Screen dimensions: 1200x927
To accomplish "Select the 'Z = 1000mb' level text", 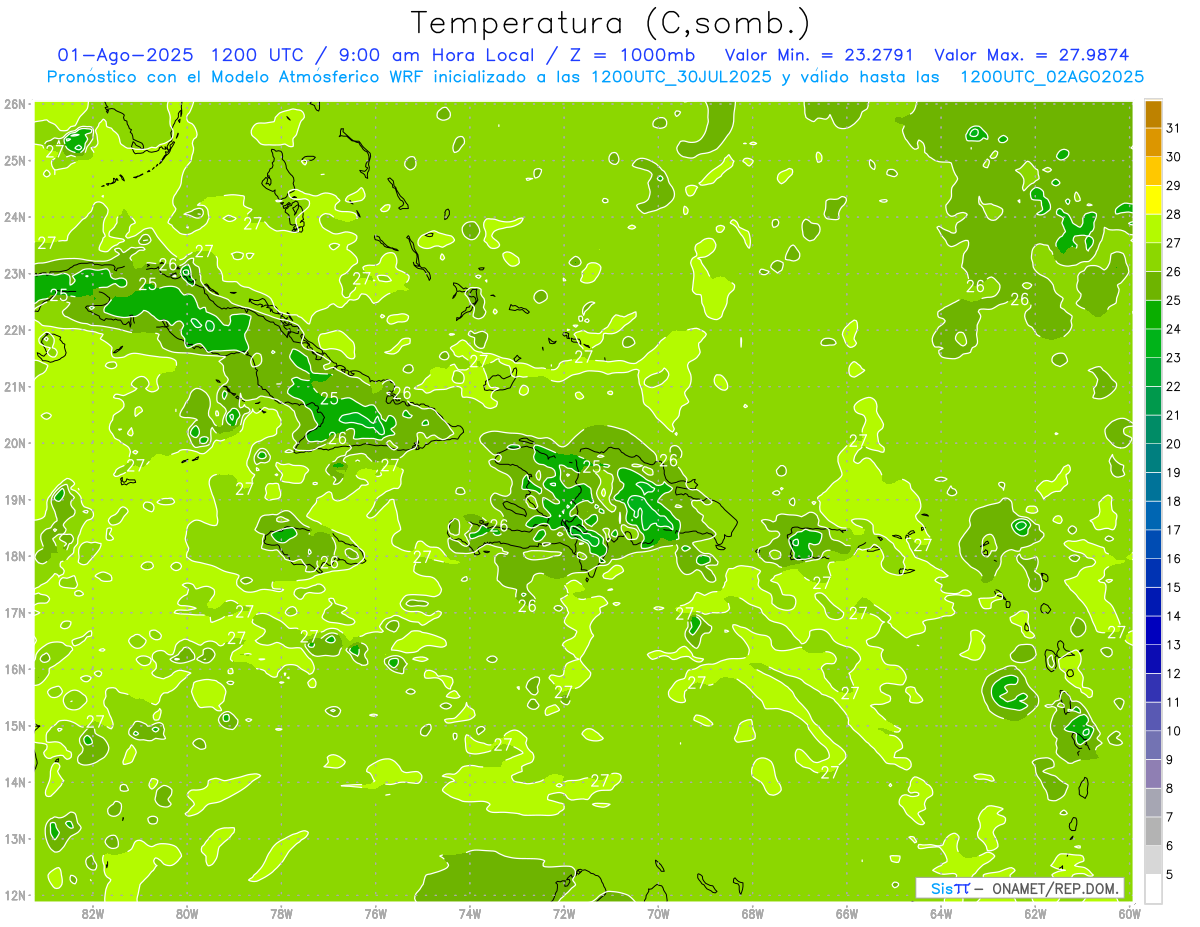I will point(629,55).
